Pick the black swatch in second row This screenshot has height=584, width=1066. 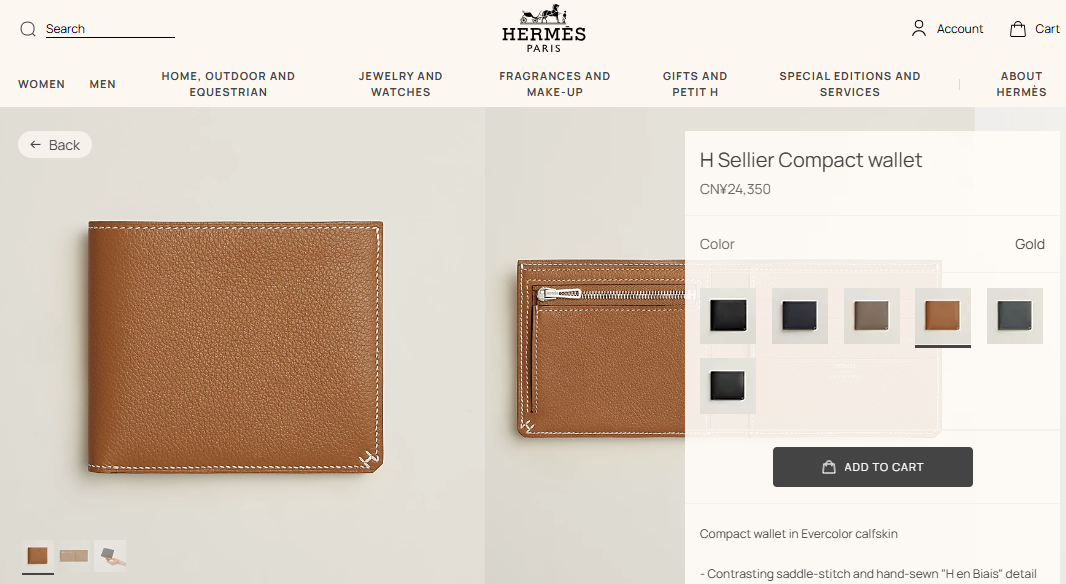point(728,386)
